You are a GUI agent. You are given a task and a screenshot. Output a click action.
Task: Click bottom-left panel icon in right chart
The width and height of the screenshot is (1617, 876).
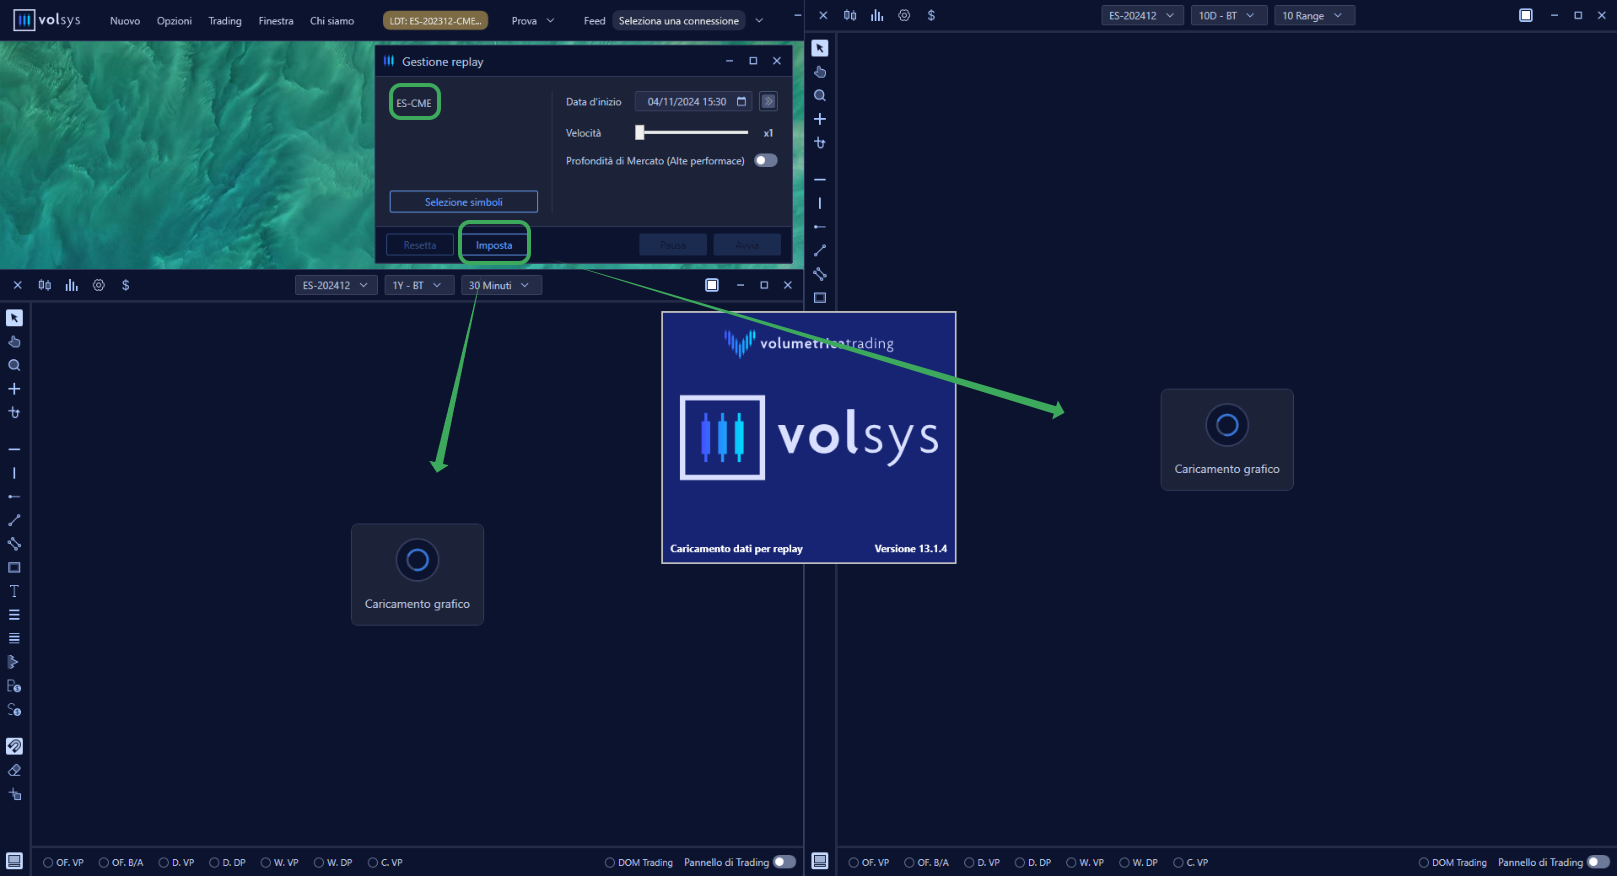pyautogui.click(x=820, y=861)
